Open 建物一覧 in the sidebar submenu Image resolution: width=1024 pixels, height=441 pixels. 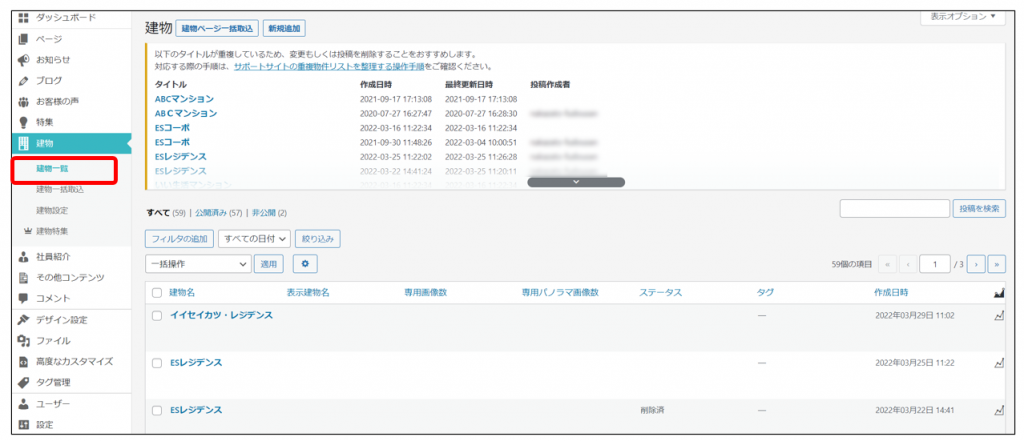point(53,169)
